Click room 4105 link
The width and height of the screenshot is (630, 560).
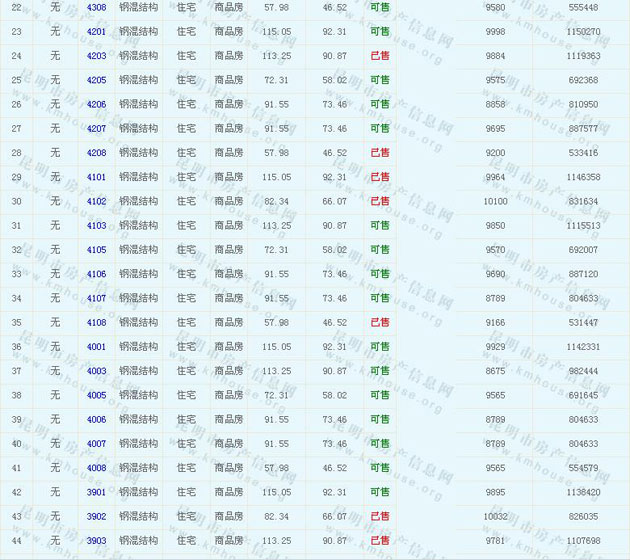[x=96, y=250]
